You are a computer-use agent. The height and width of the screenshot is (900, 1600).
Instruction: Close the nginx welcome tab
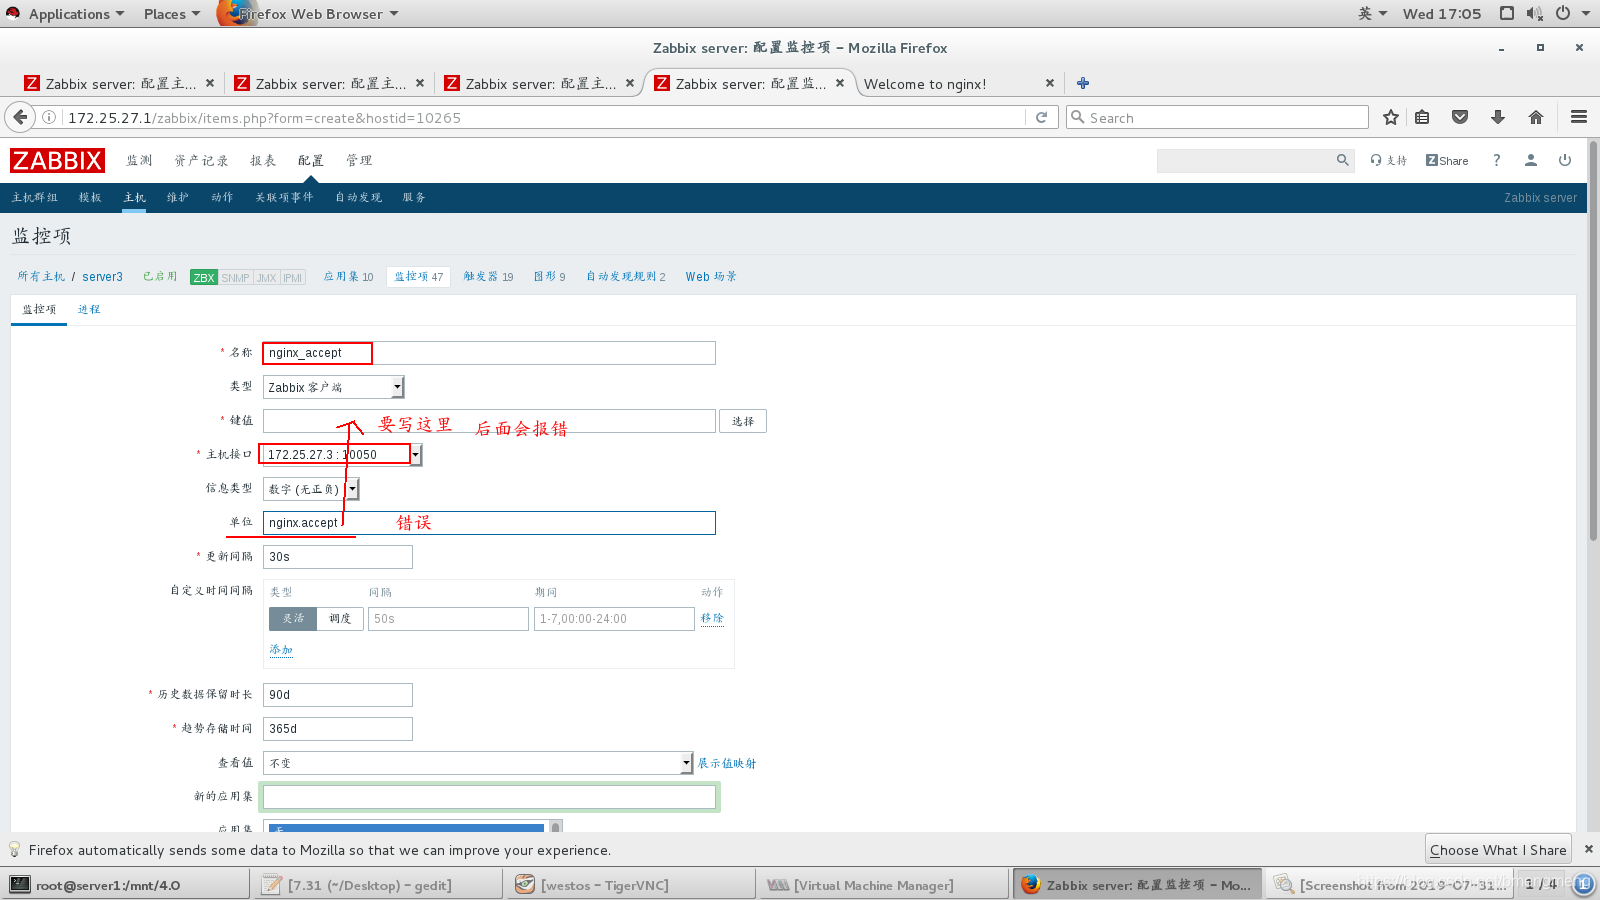coord(1050,83)
